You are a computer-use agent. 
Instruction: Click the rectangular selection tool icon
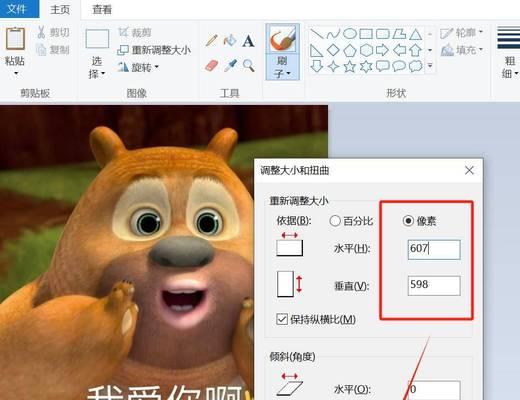(x=97, y=39)
